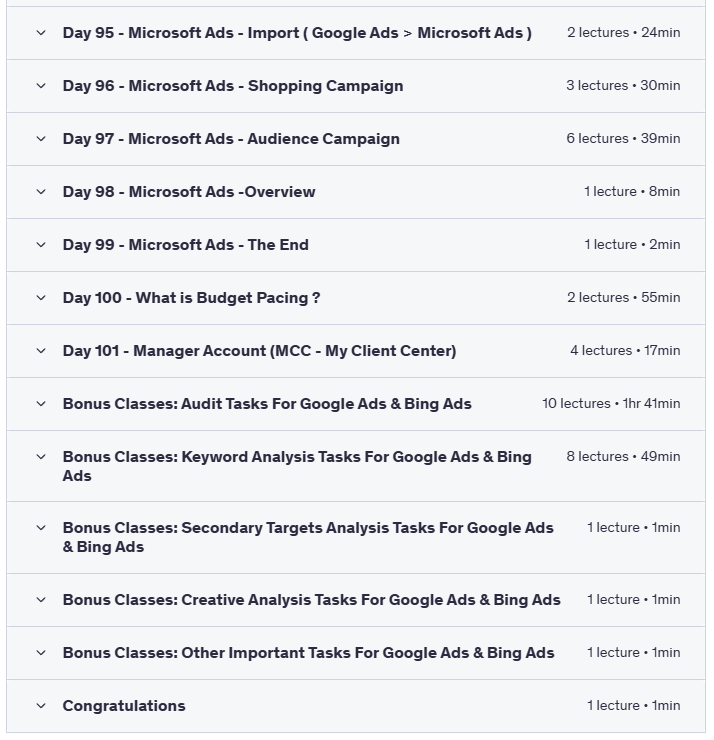Viewport: 714px width, 740px height.
Task: Open the Day 100 What is Budget Pacing heading
Action: pos(191,298)
